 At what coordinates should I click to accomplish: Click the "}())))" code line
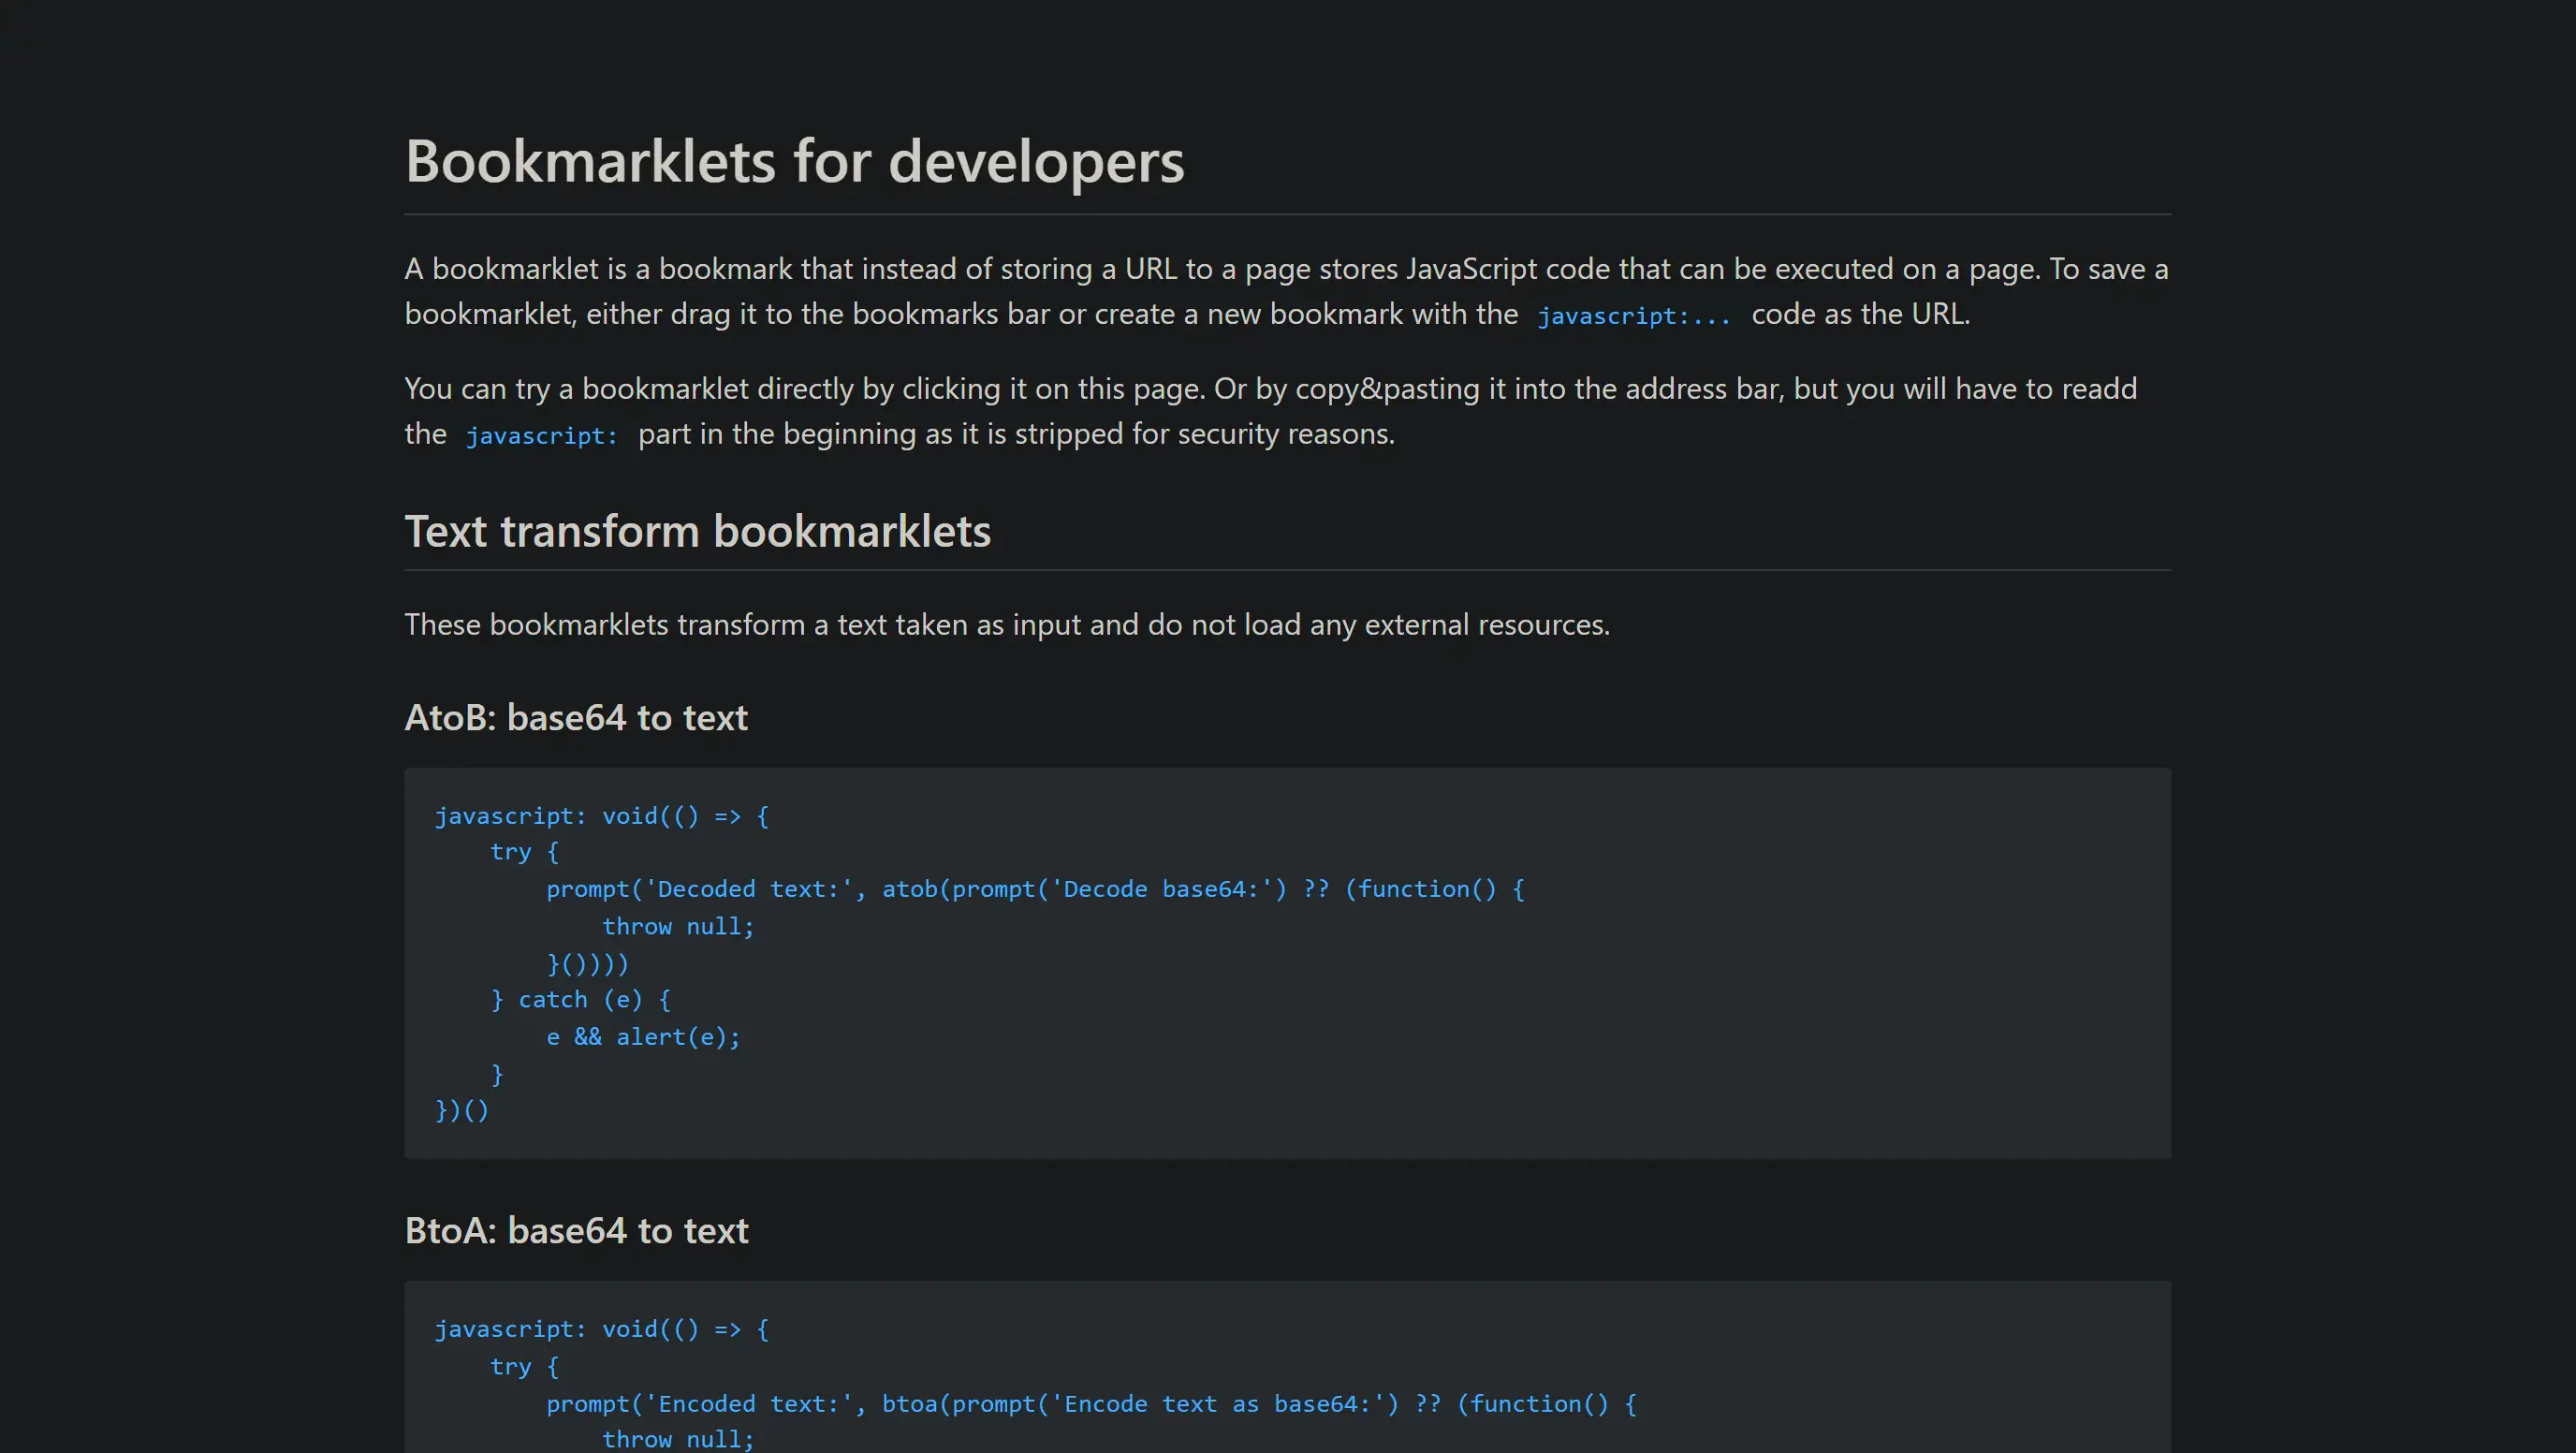tap(588, 964)
